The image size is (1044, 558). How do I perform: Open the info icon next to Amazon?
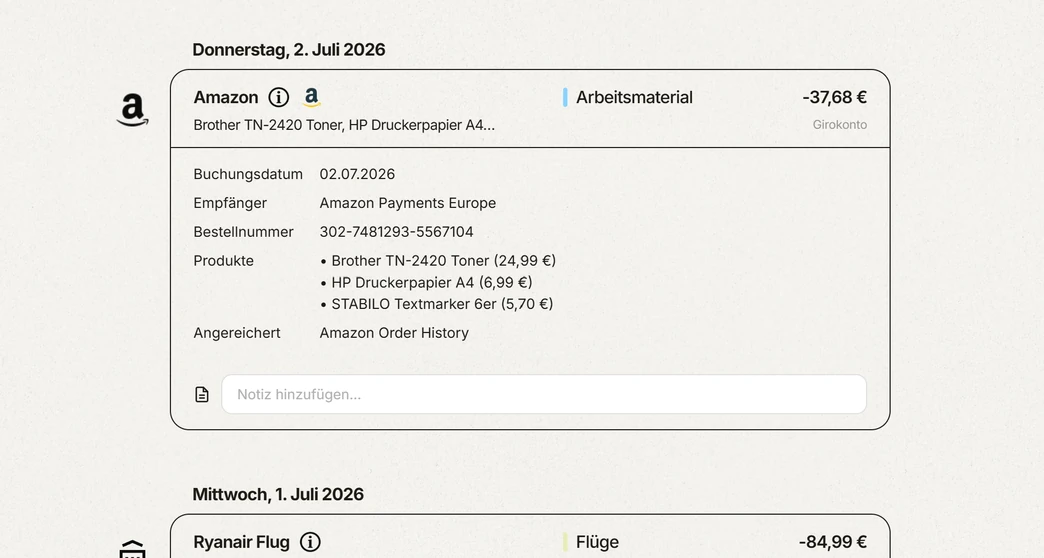point(278,97)
